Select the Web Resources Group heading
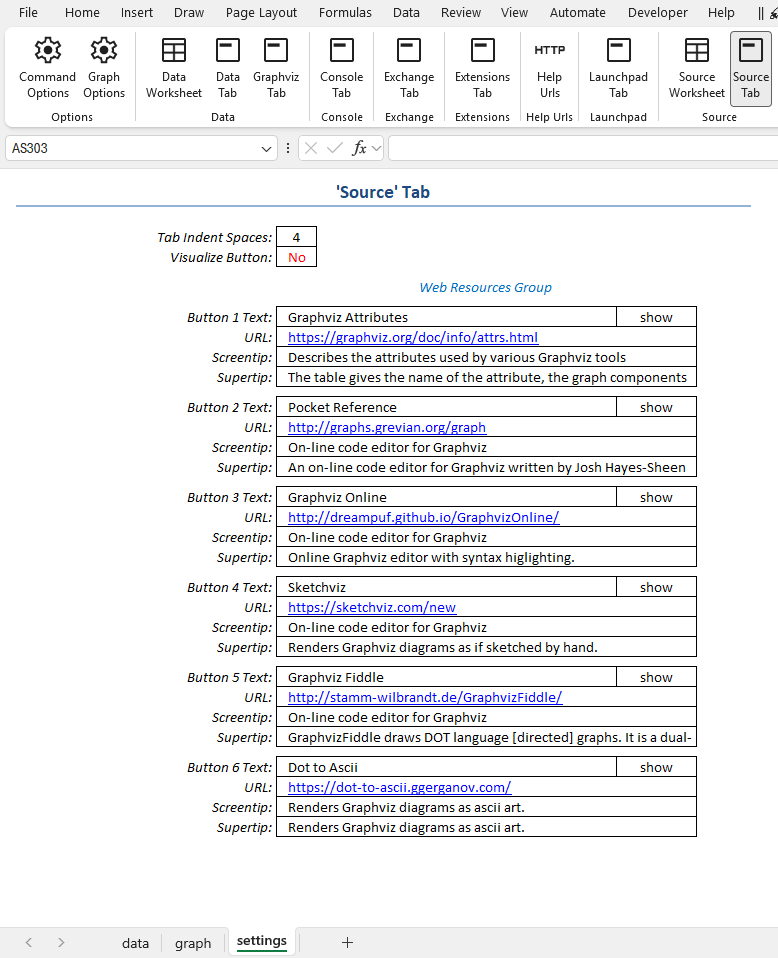This screenshot has width=778, height=958. click(485, 287)
